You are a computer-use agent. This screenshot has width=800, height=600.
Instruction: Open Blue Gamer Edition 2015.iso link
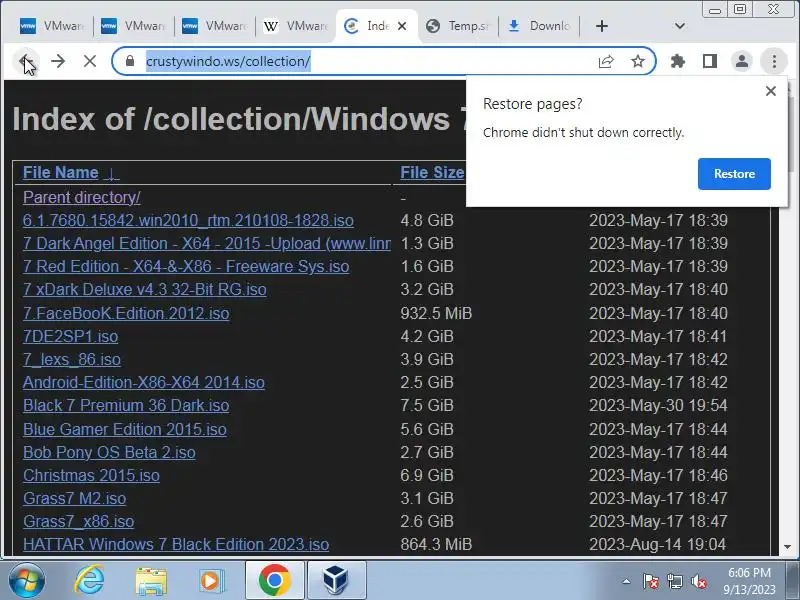coord(124,430)
